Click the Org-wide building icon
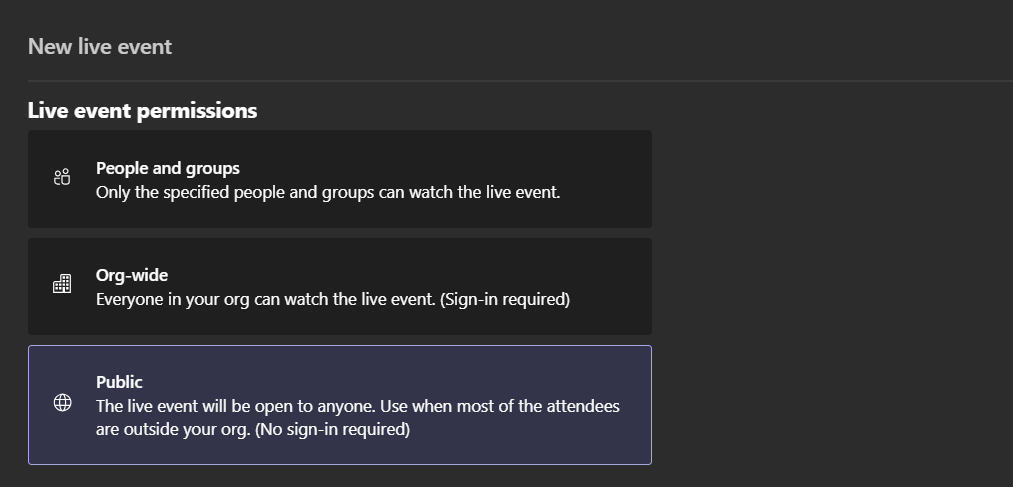Viewport: 1013px width, 487px height. click(62, 285)
